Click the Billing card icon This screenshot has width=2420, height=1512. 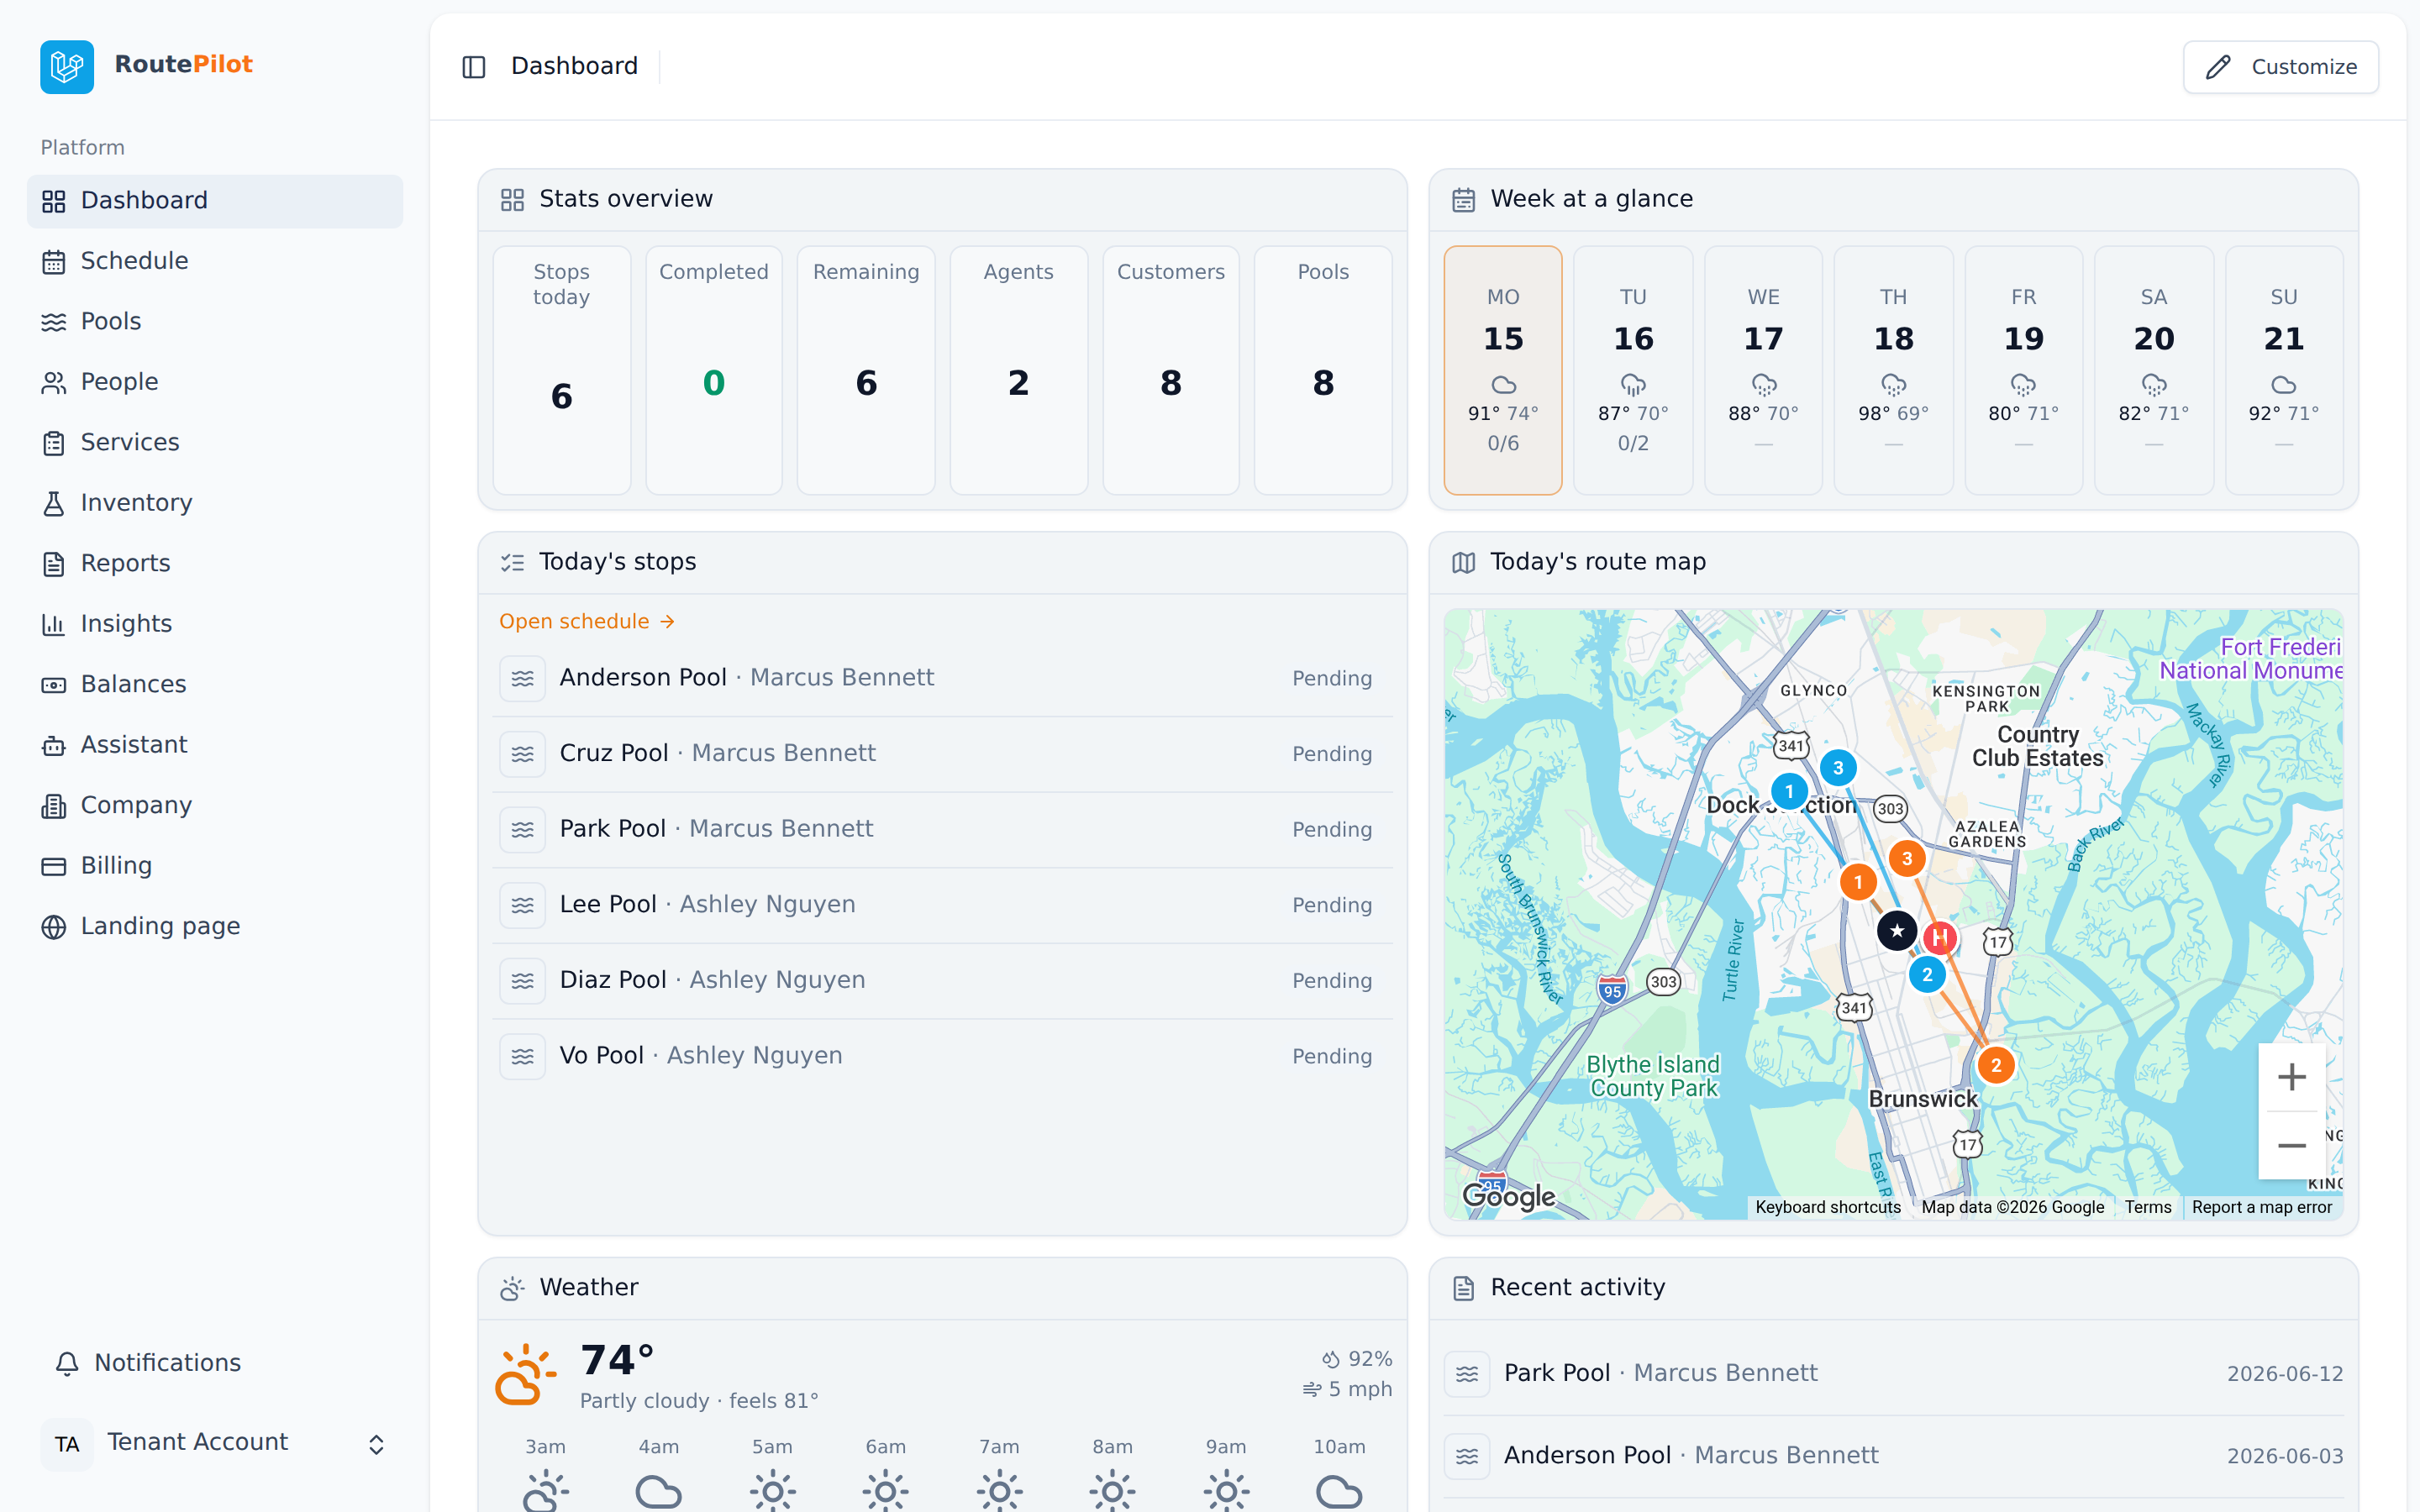54,866
